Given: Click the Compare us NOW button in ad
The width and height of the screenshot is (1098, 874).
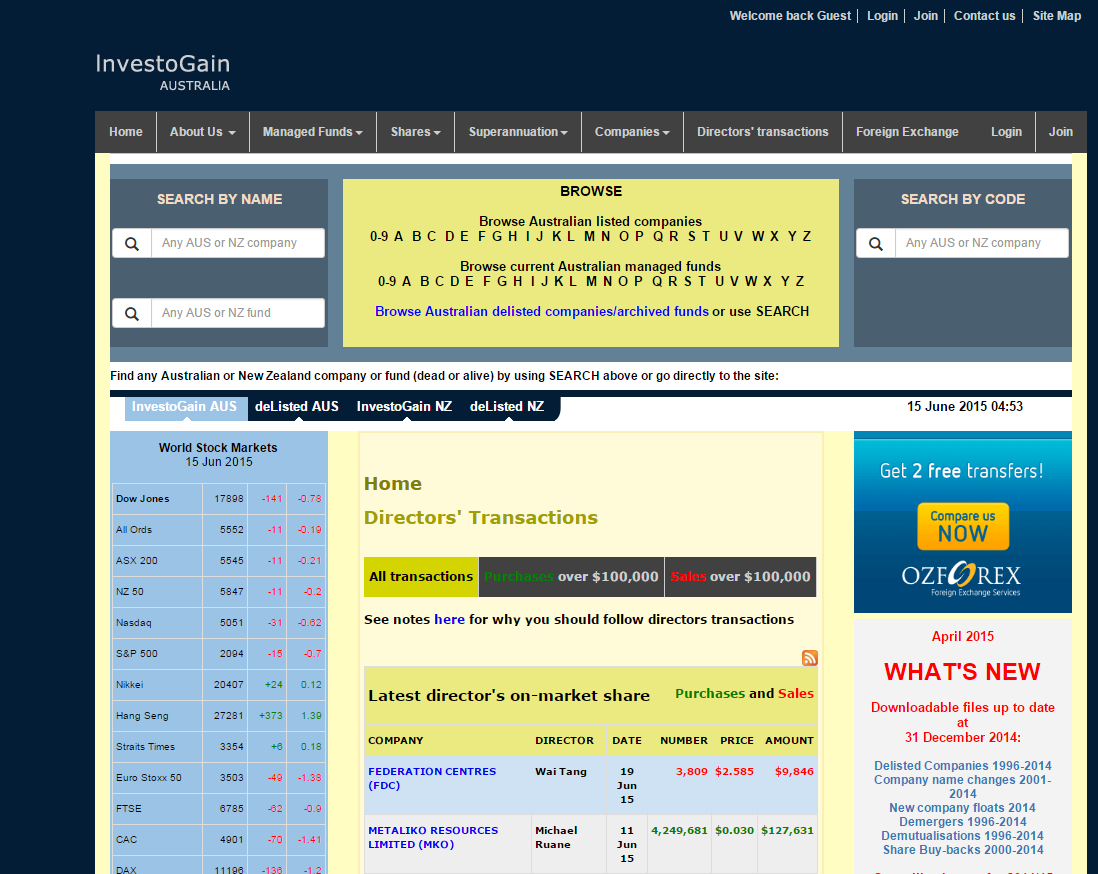Looking at the screenshot, I should point(963,526).
